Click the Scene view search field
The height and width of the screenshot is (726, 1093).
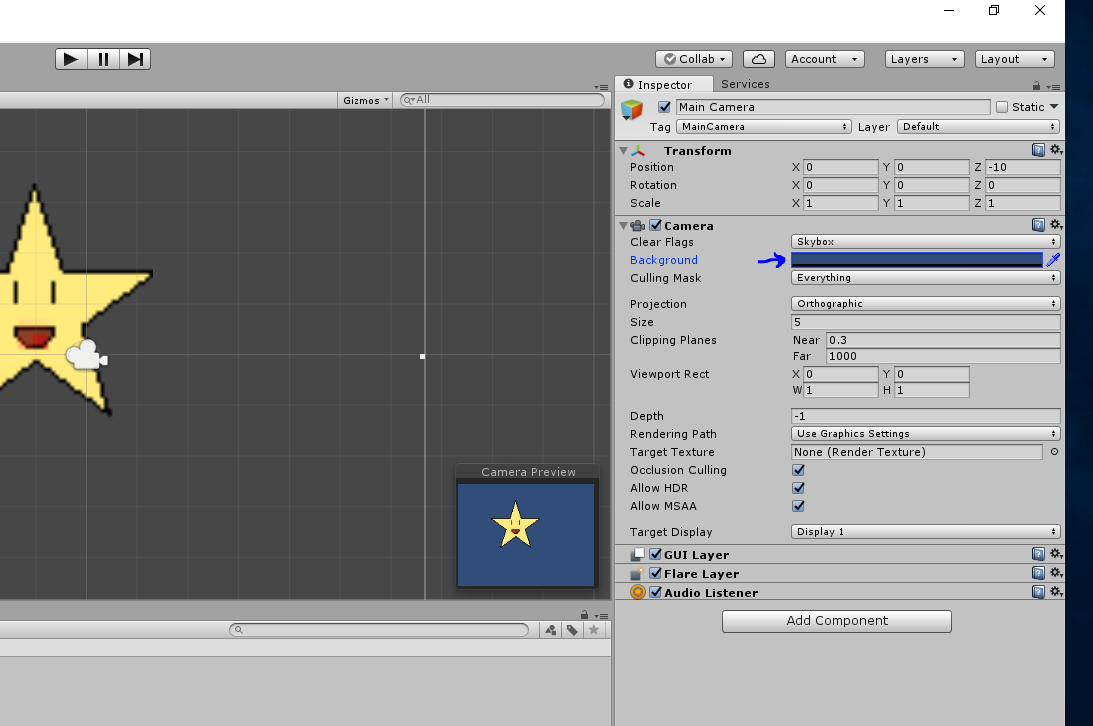click(502, 100)
